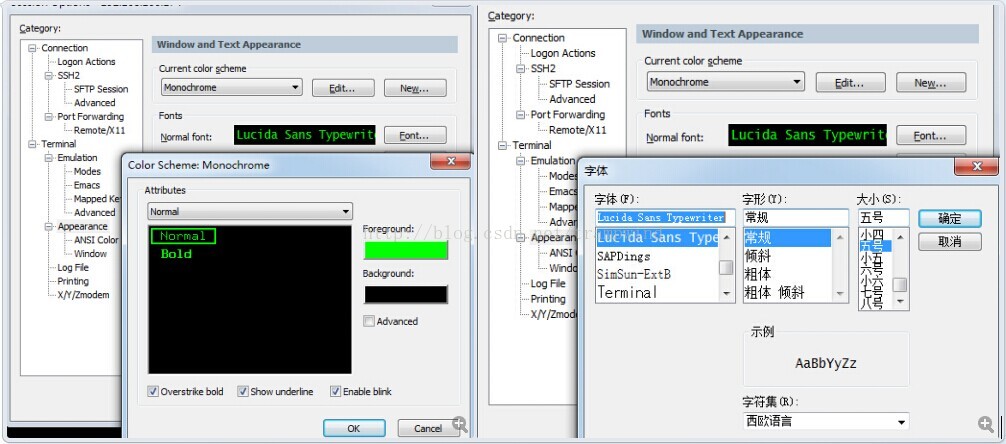The image size is (1006, 444).
Task: Click New... button in Color Scheme window
Action: pyautogui.click(x=415, y=88)
